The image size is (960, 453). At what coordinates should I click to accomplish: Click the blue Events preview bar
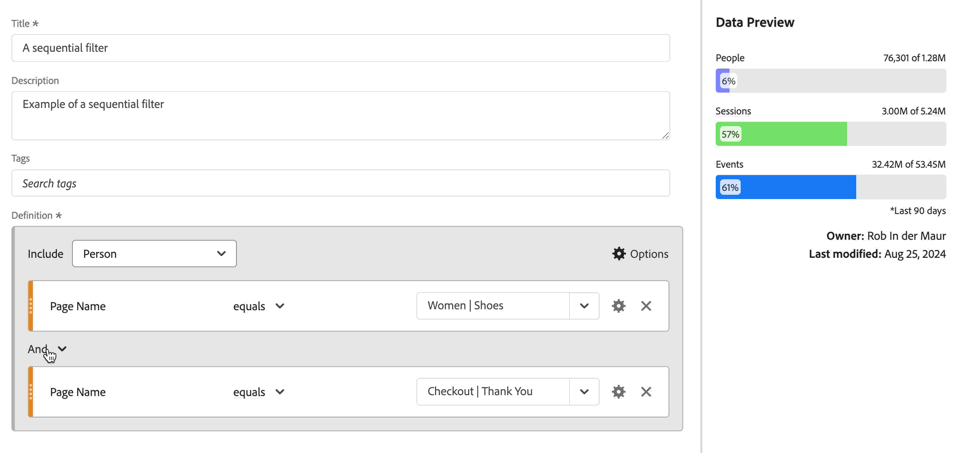pos(786,187)
